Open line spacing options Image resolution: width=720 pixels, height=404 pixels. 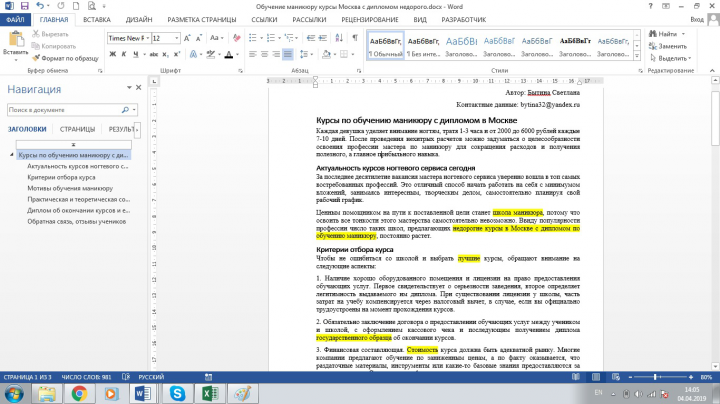click(306, 54)
